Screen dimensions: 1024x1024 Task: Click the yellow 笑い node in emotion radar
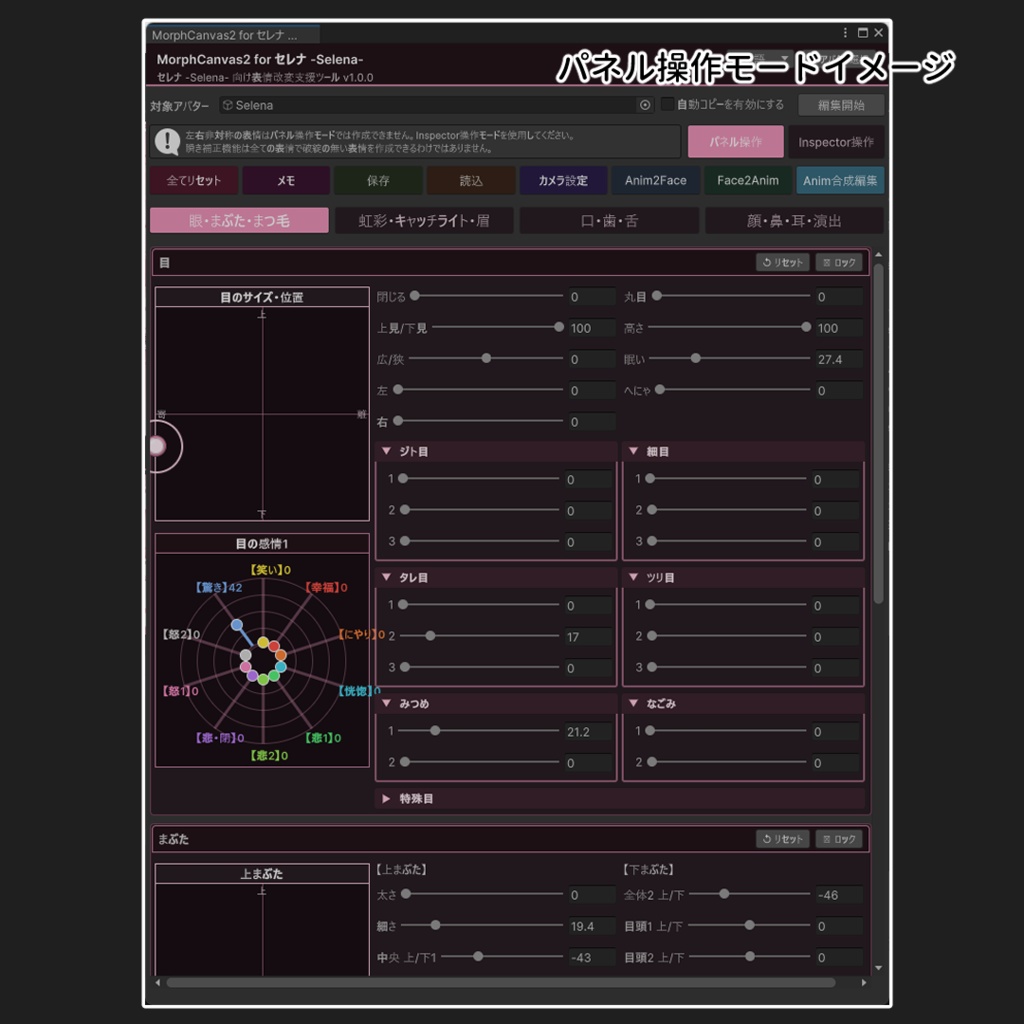(x=263, y=643)
